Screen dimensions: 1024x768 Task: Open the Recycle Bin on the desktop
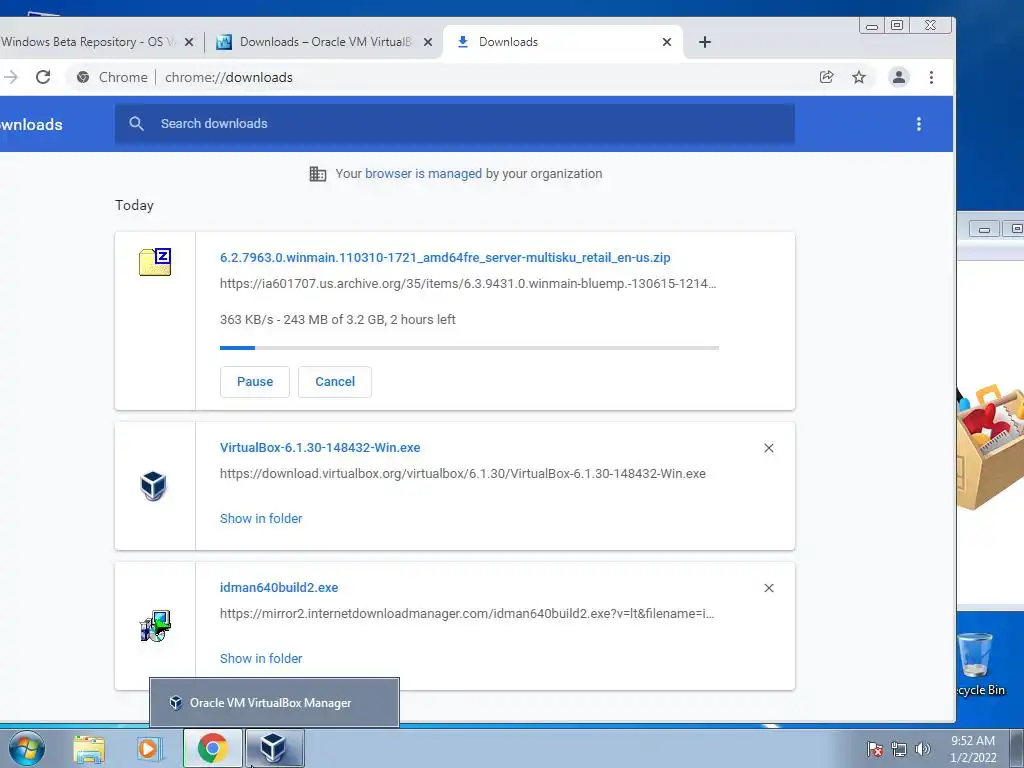tap(978, 664)
